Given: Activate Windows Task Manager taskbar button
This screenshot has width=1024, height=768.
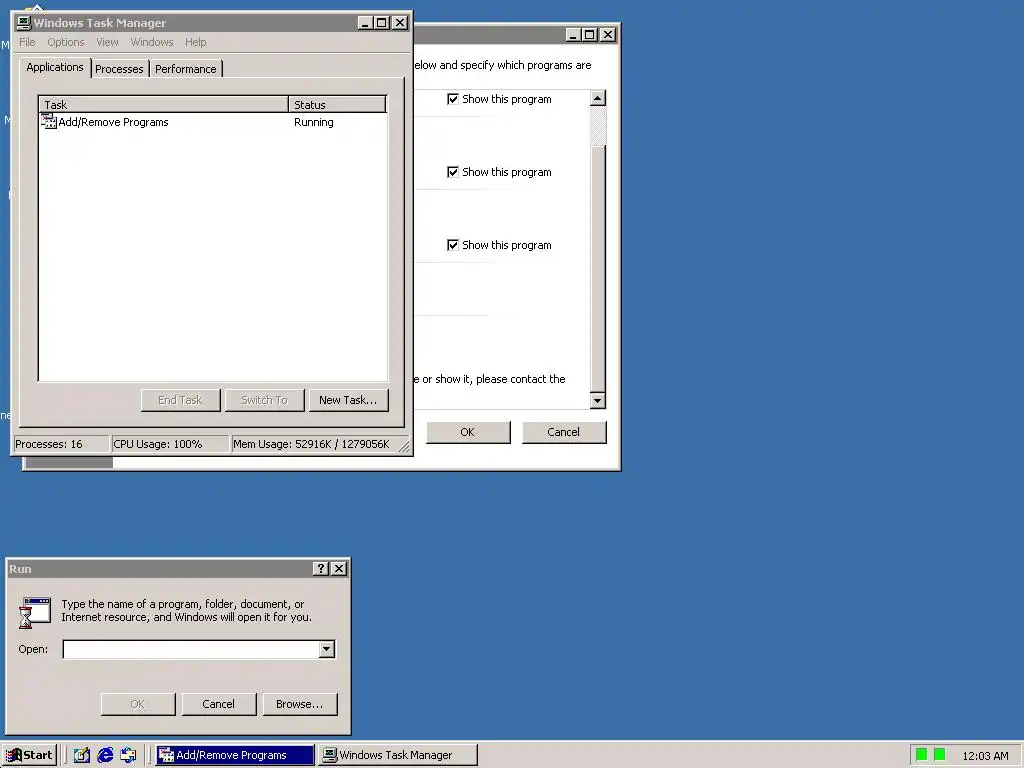Looking at the screenshot, I should (x=398, y=755).
